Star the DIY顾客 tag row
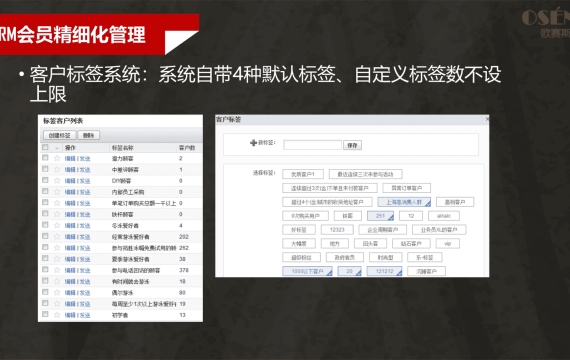 point(57,181)
